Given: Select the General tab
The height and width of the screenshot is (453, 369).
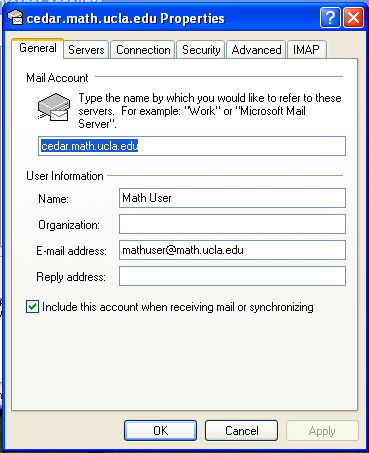Looking at the screenshot, I should (38, 48).
